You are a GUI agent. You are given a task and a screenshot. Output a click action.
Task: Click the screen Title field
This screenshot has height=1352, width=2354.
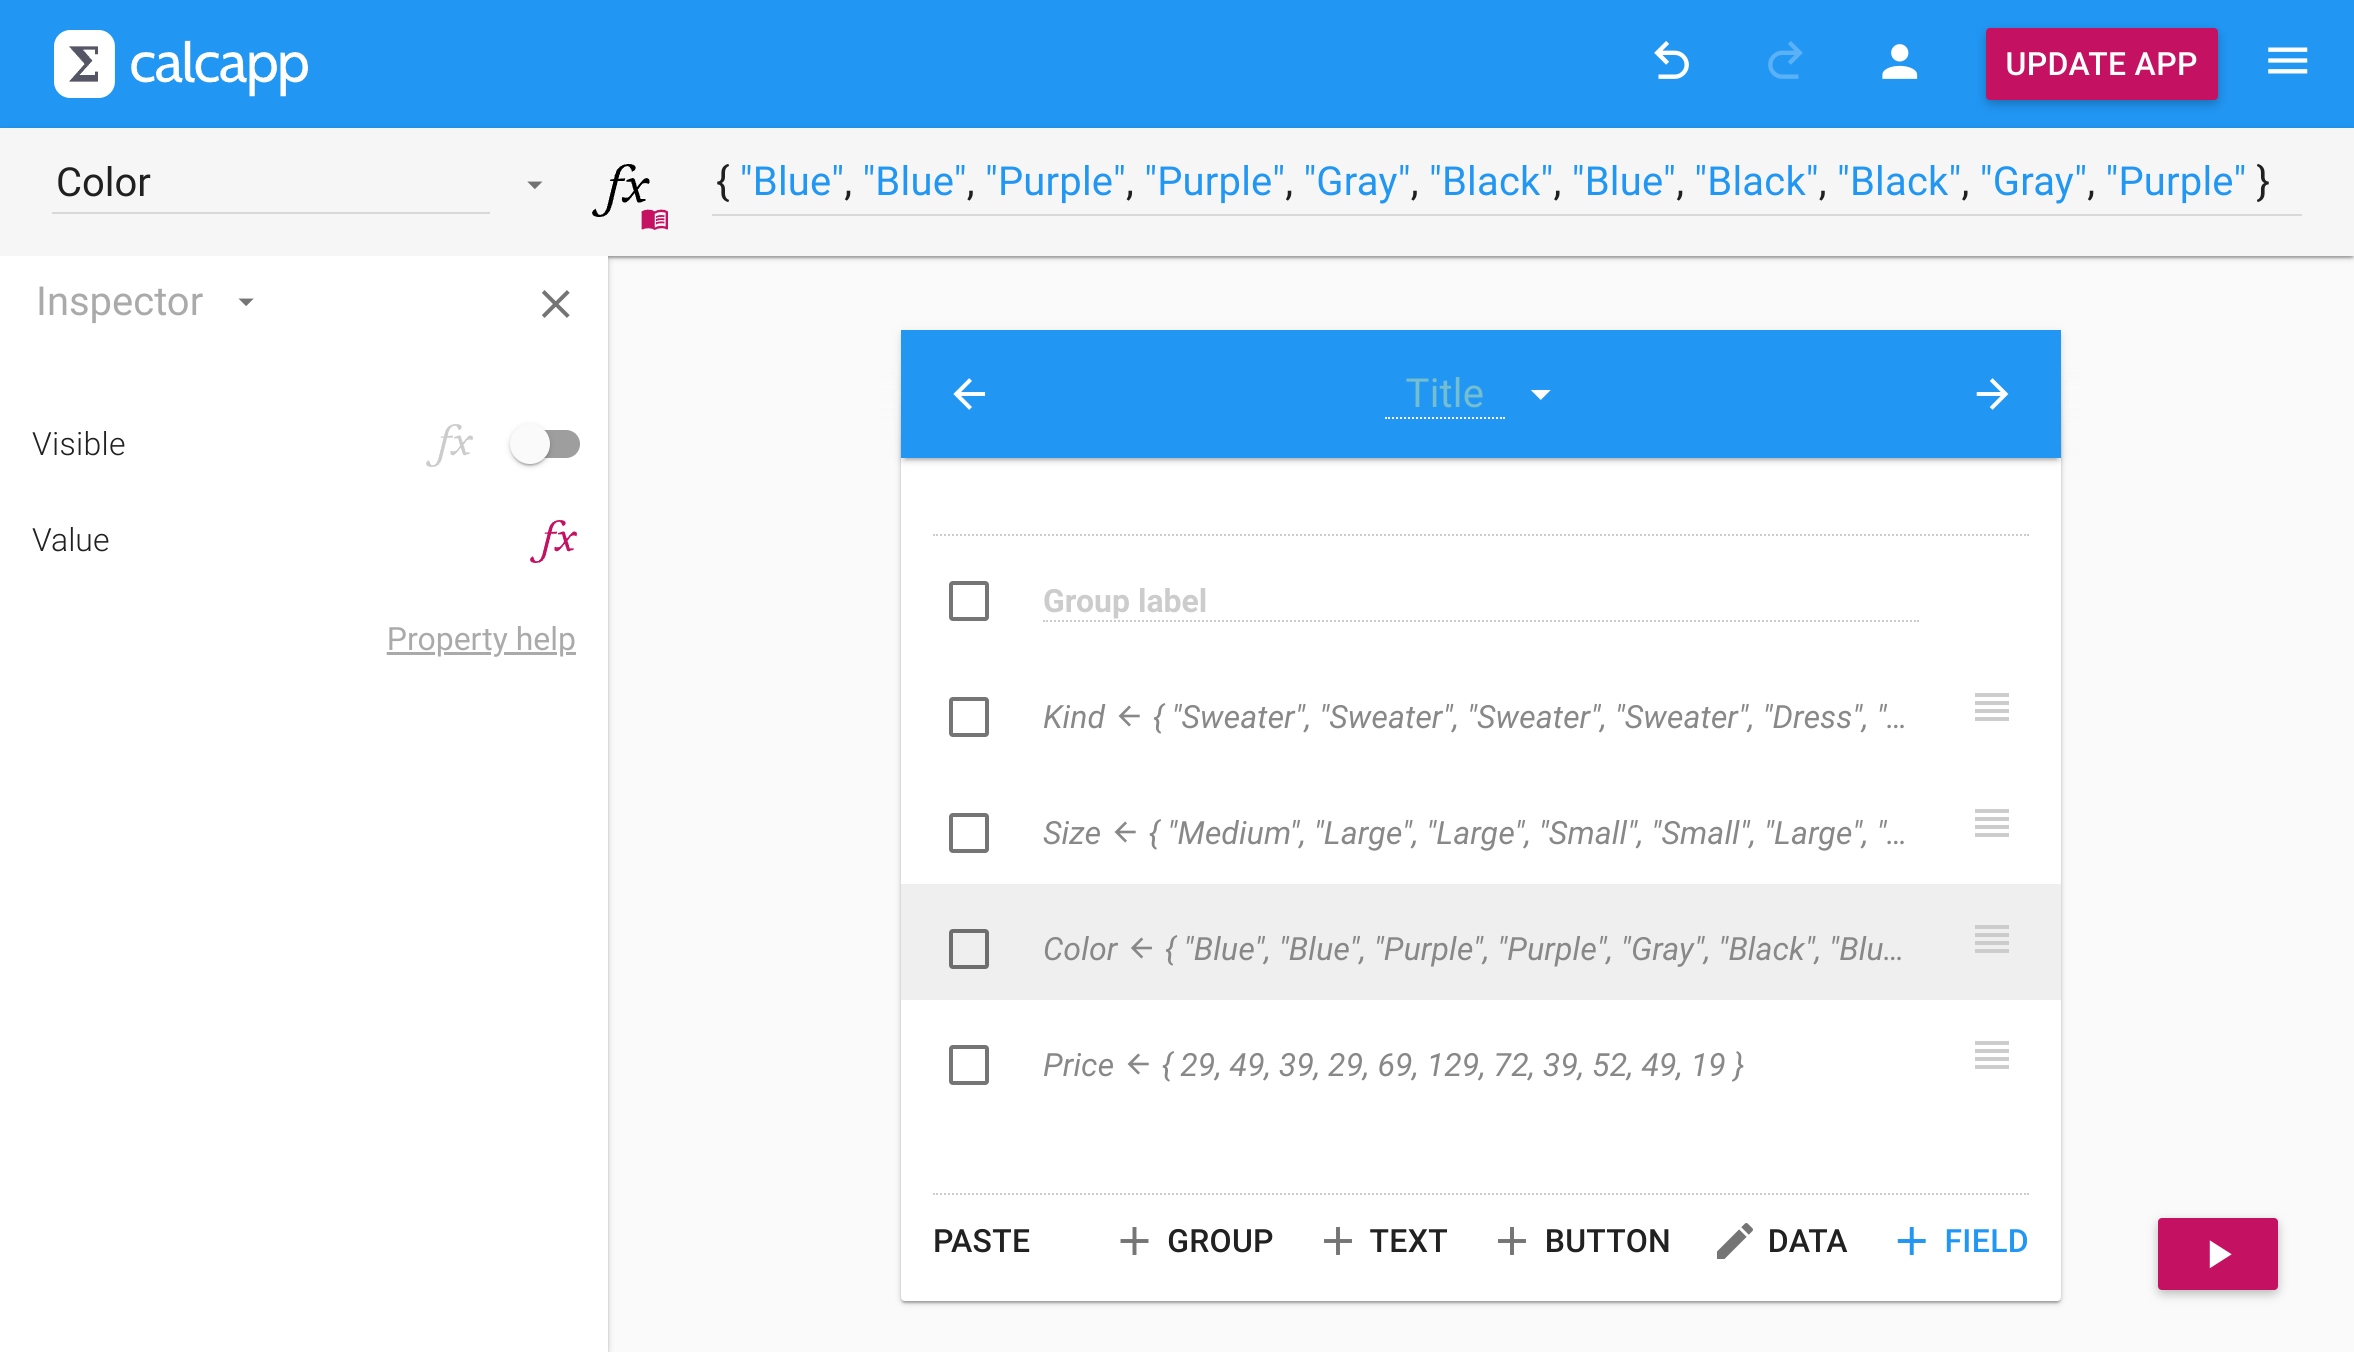click(x=1444, y=394)
